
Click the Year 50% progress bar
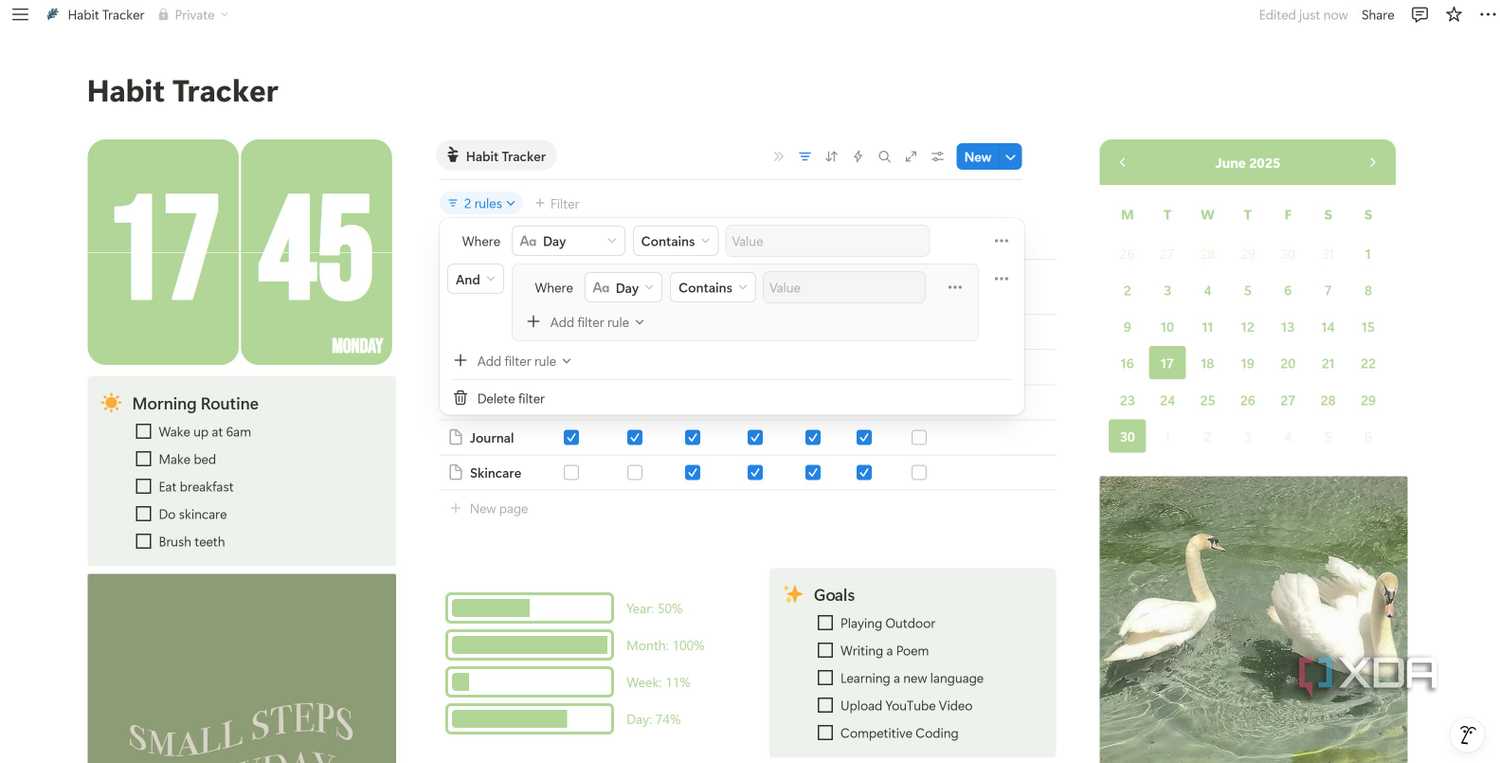tap(529, 608)
